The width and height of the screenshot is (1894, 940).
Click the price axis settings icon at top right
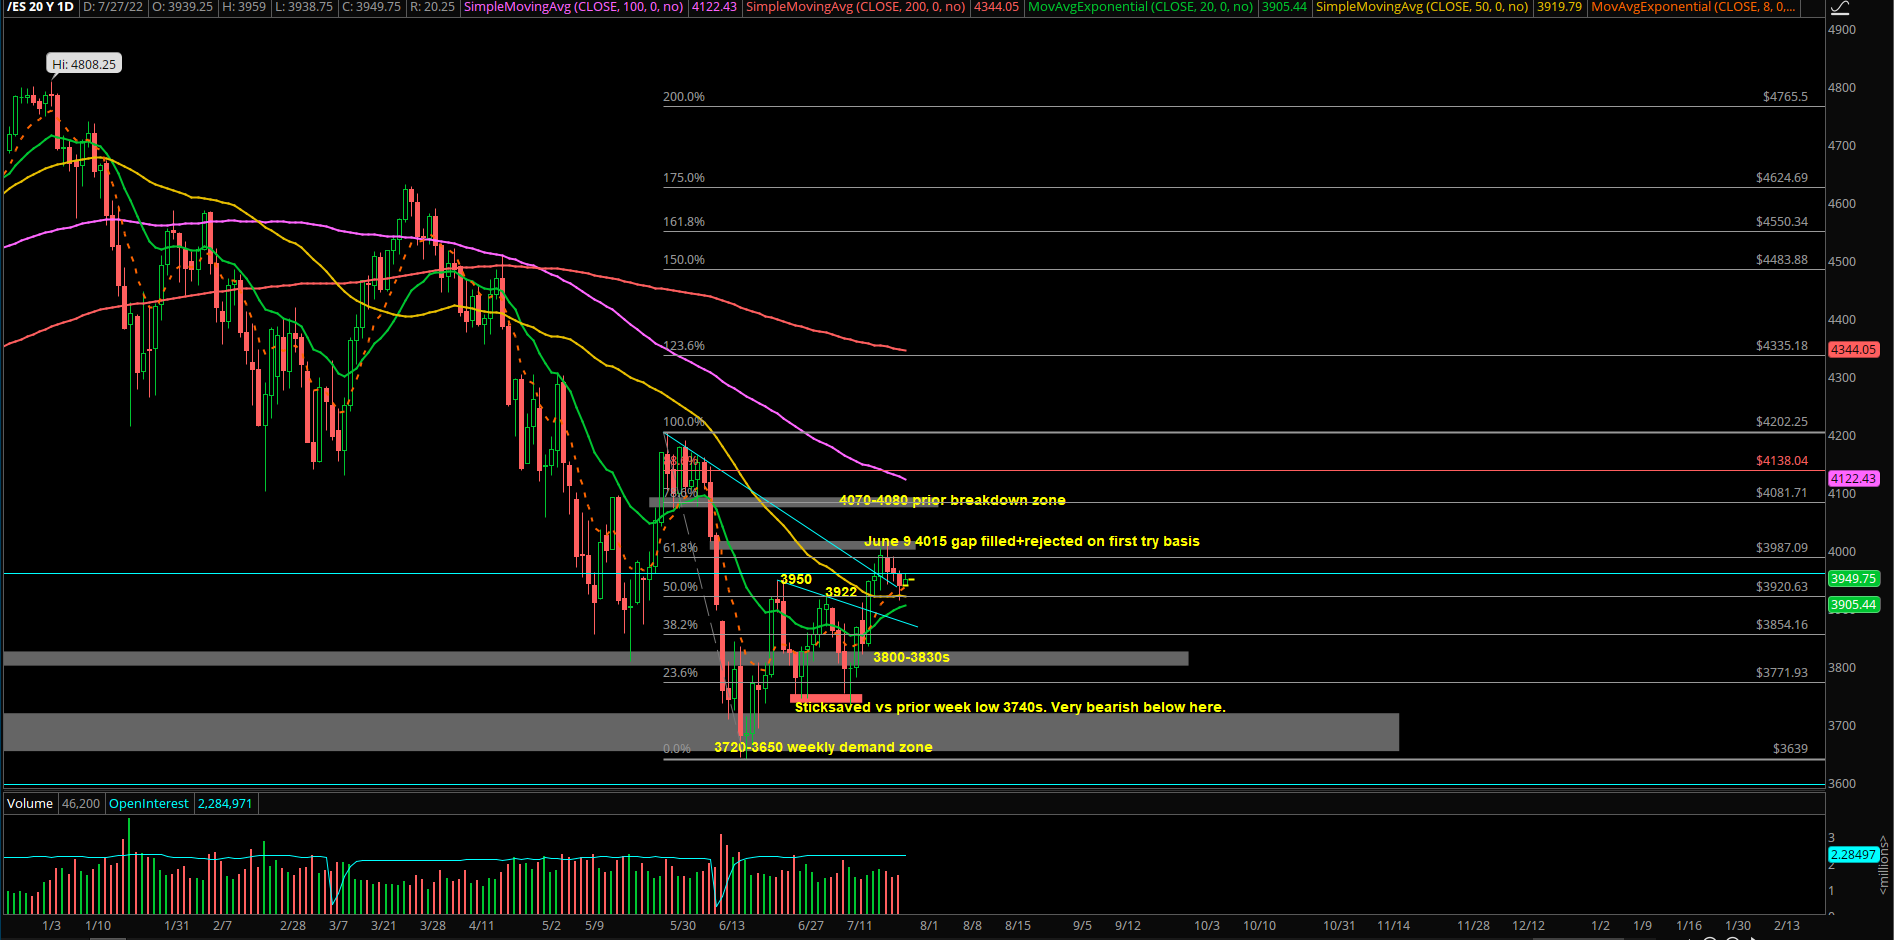1839,8
